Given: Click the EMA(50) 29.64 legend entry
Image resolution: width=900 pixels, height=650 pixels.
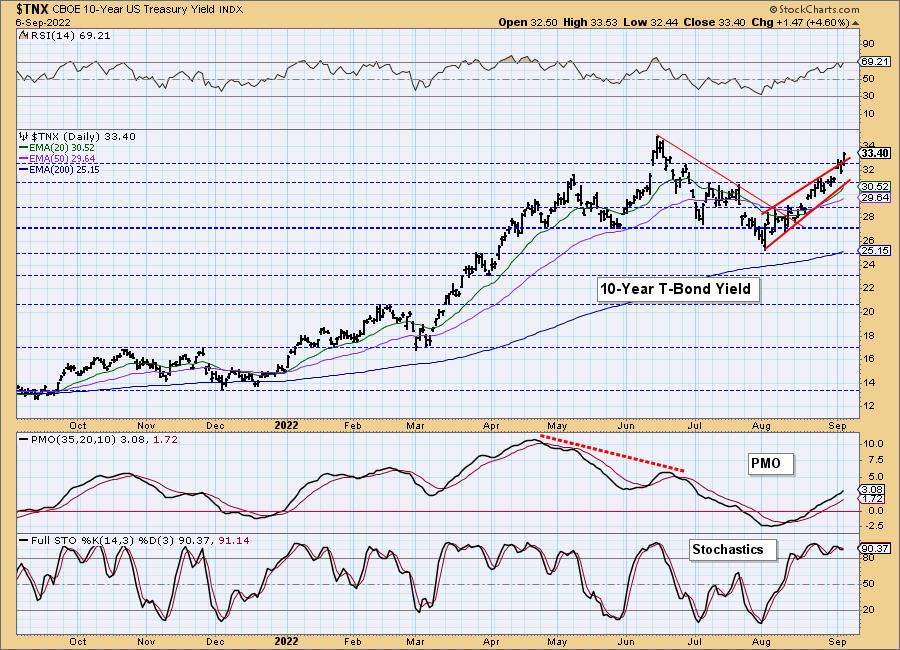Looking at the screenshot, I should 57,158.
